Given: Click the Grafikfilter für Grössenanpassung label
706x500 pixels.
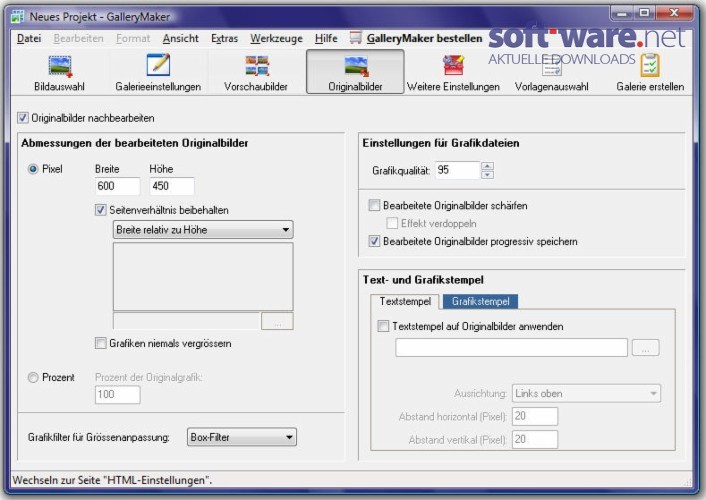Looking at the screenshot, I should click(99, 437).
